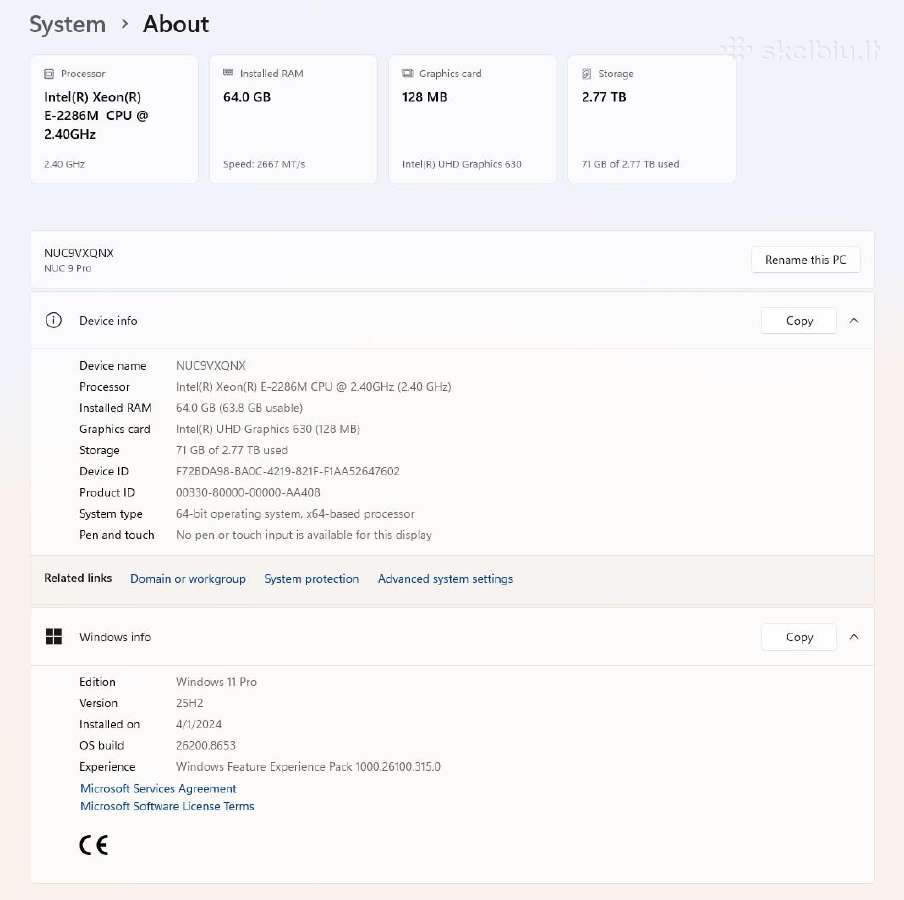Select Storage value 71 GB of 2.77 TB used in Device info
Screen dimensions: 904x900
coord(232,450)
